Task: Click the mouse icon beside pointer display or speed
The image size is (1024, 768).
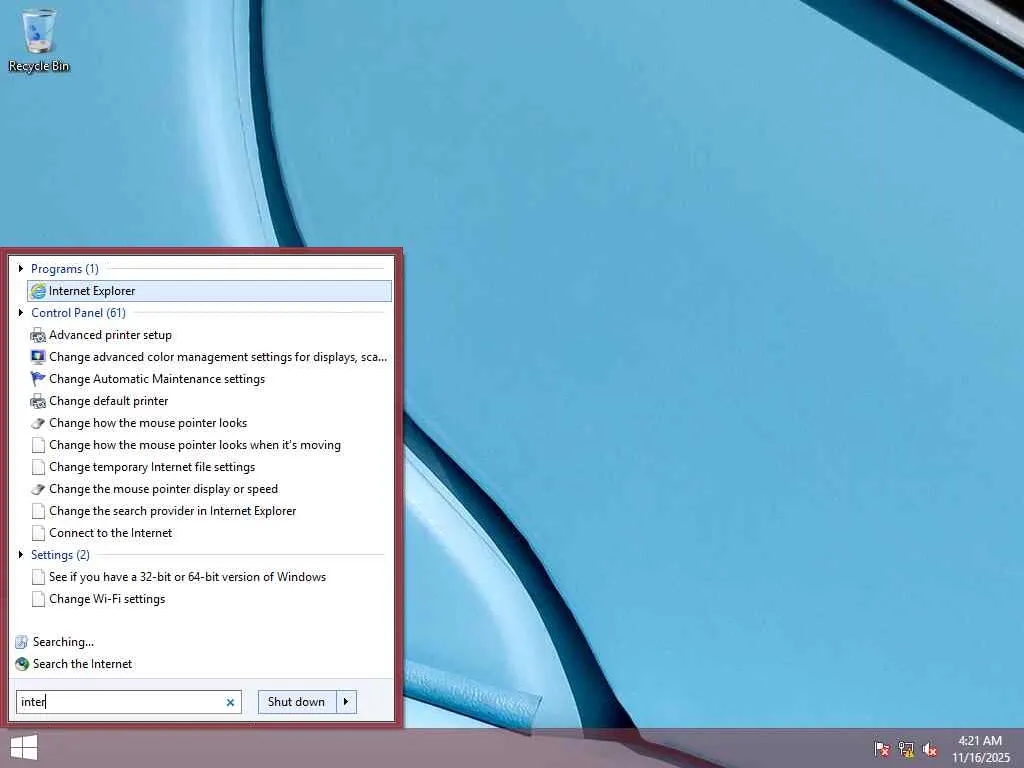Action: click(38, 489)
